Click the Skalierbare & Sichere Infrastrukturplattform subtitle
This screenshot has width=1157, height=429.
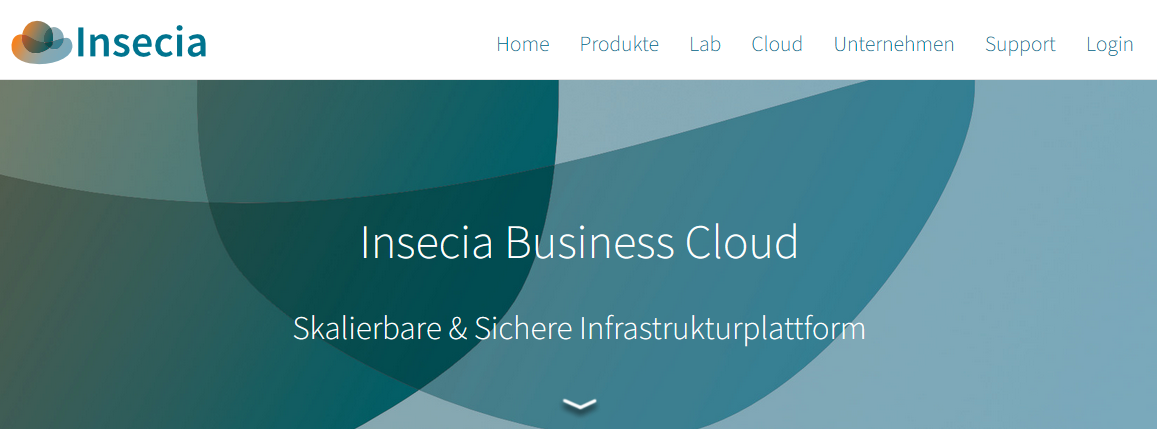point(579,329)
